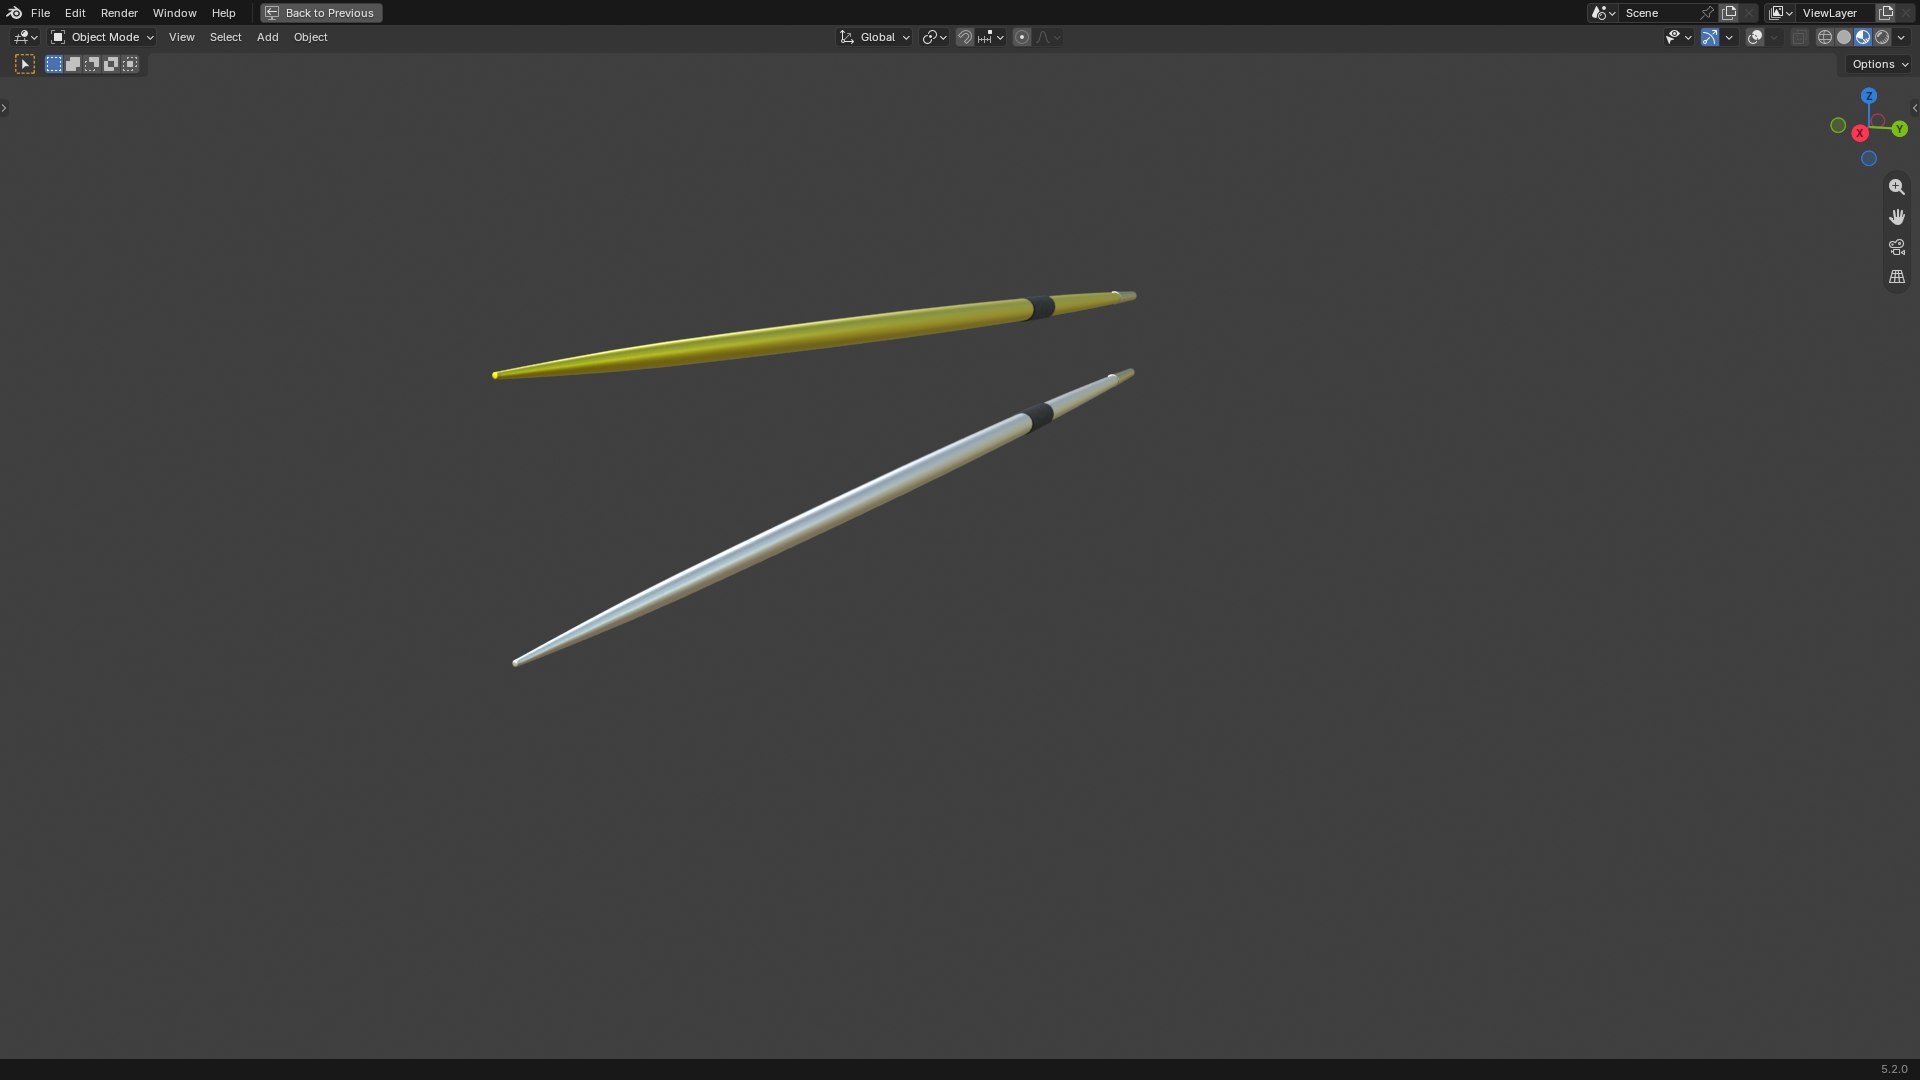Choose the 'set new selection' mode icon
Image resolution: width=1920 pixels, height=1080 pixels.
click(x=54, y=64)
